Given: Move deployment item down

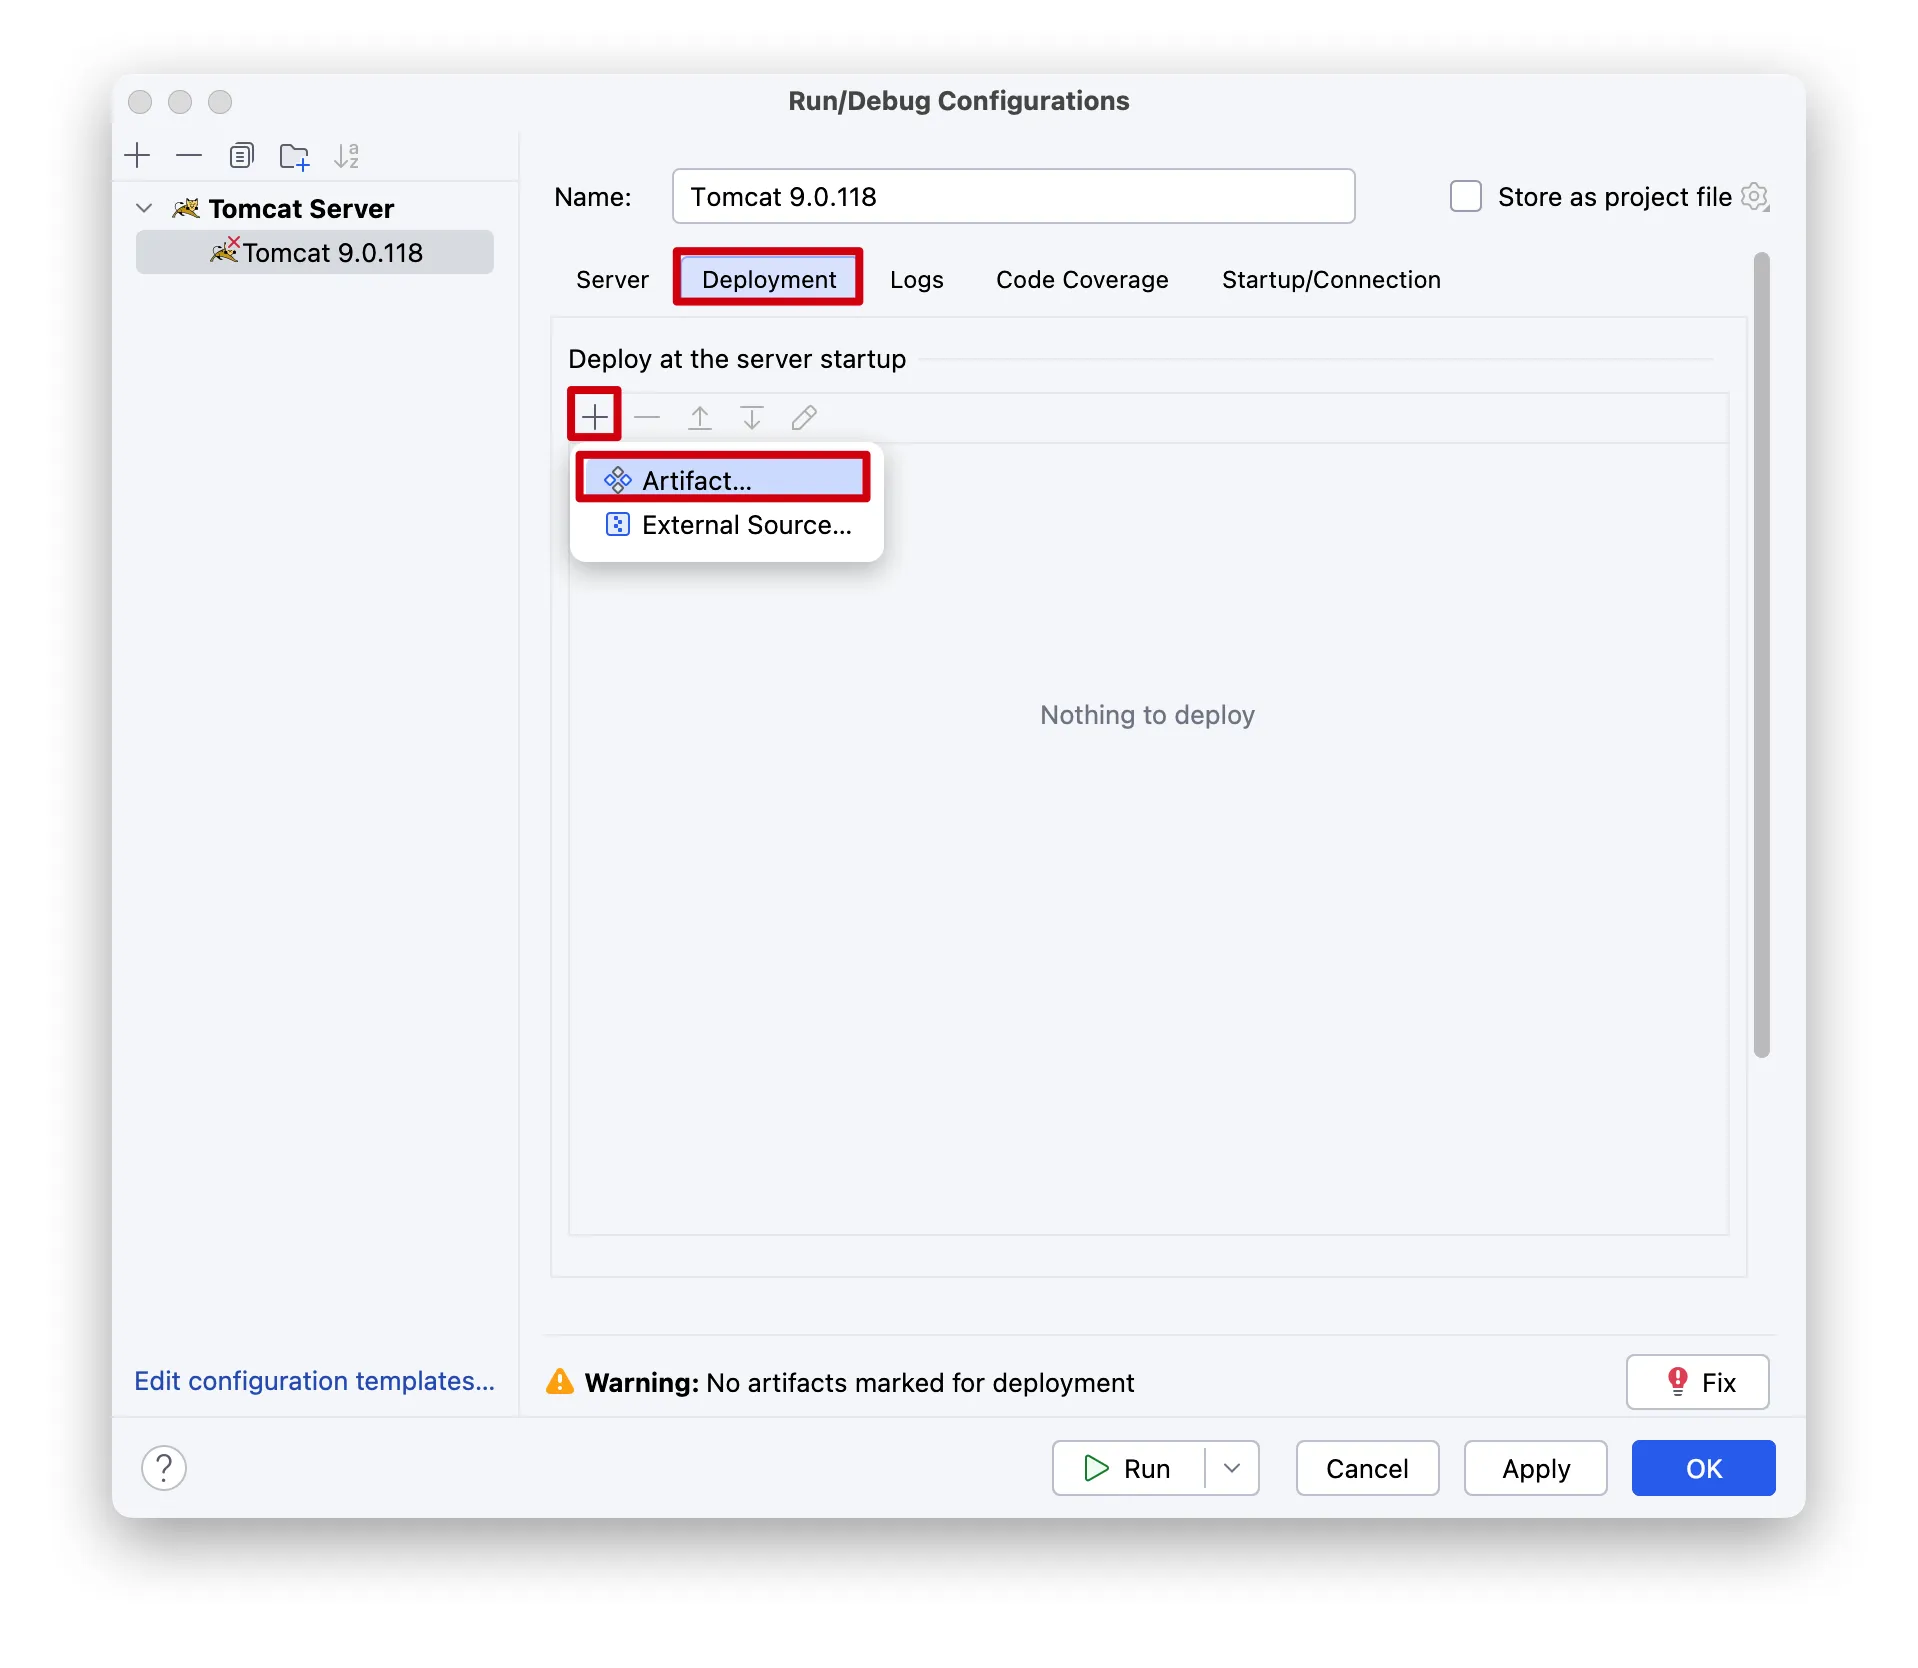Looking at the screenshot, I should 752,416.
